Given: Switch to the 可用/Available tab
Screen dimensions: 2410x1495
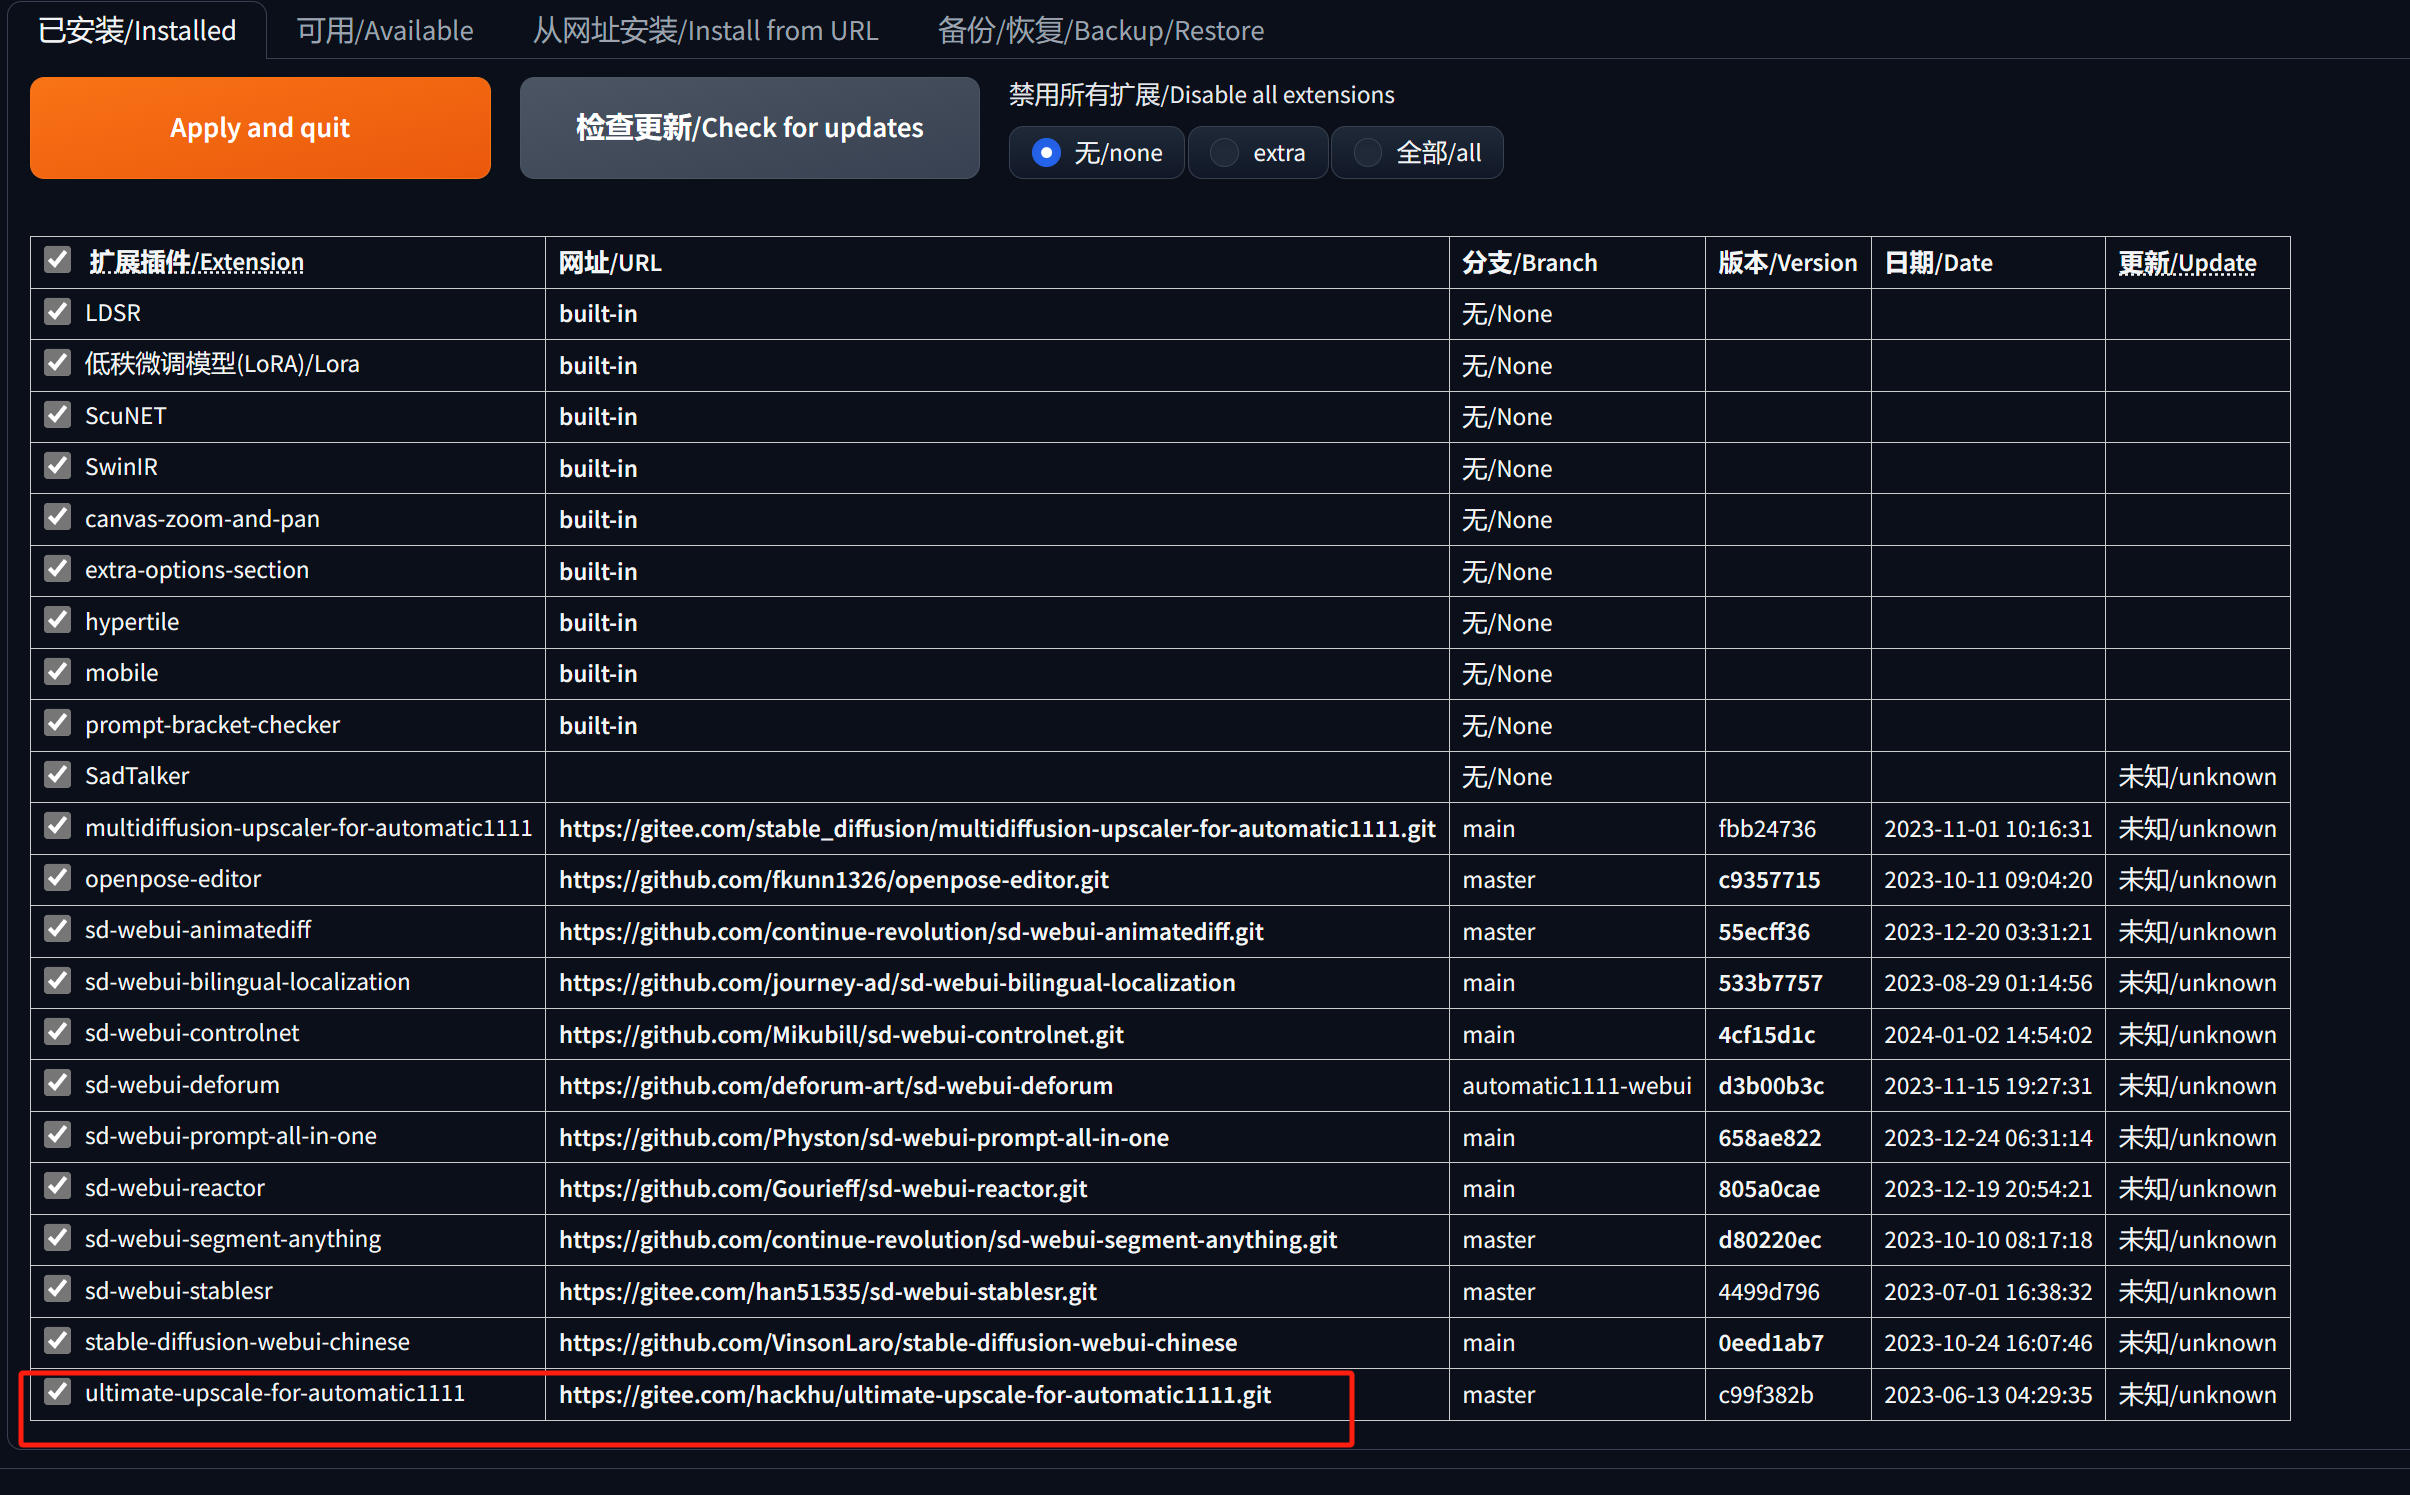Looking at the screenshot, I should [x=385, y=30].
